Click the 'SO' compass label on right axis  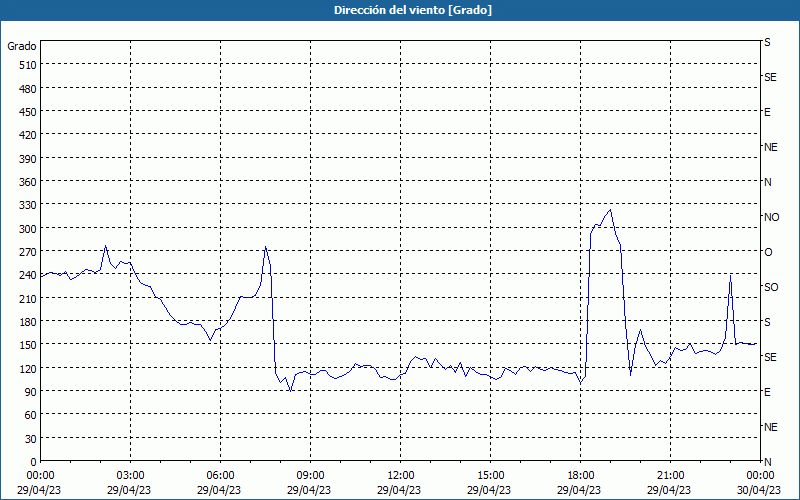click(771, 287)
